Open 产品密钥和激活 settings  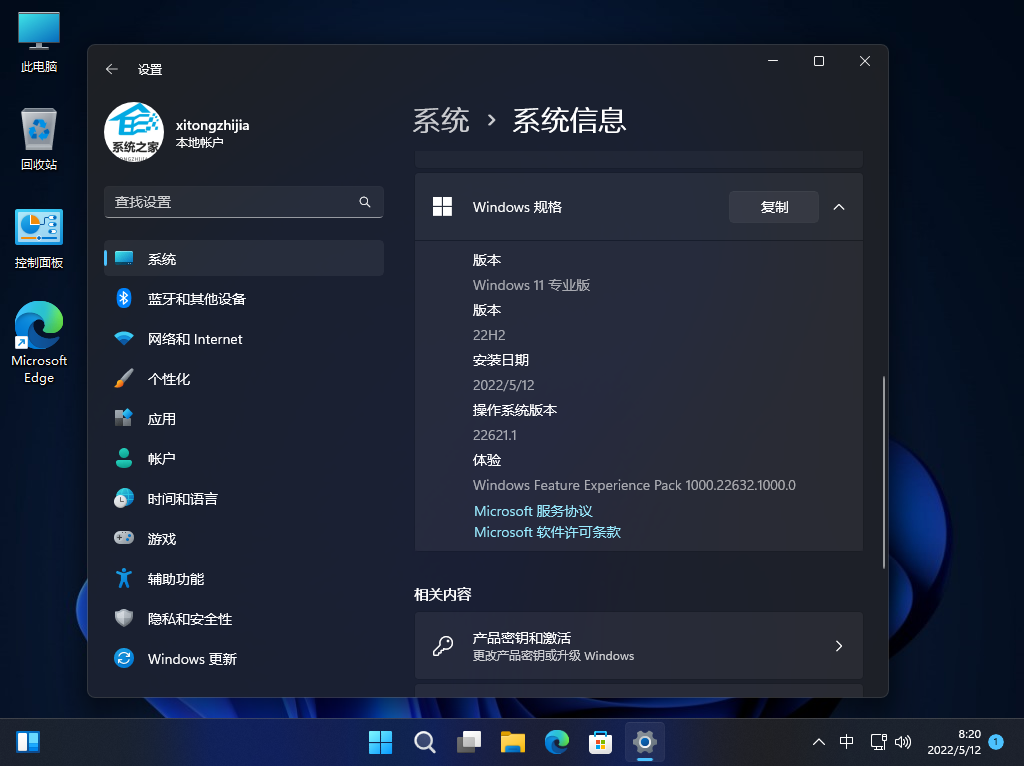pos(638,645)
